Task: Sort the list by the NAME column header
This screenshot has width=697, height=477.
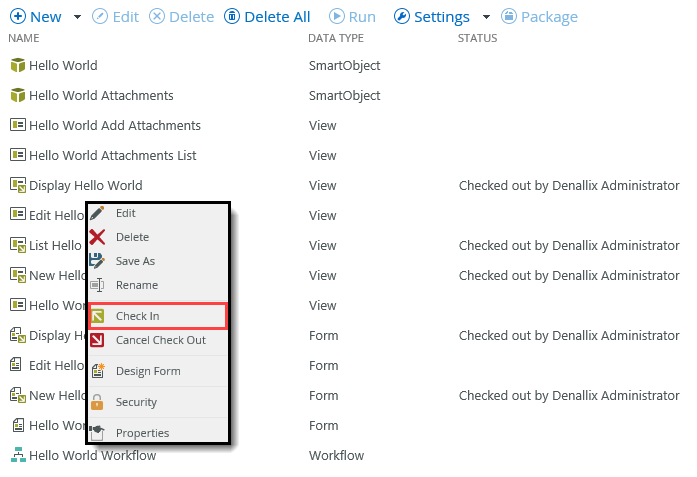Action: click(23, 38)
